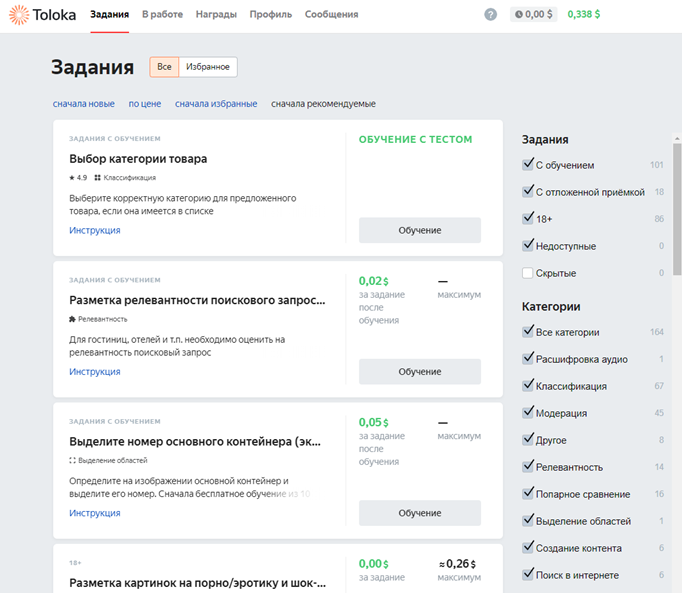This screenshot has width=682, height=593.
Task: Open the Выбор категории товара task title
Action: click(x=138, y=159)
